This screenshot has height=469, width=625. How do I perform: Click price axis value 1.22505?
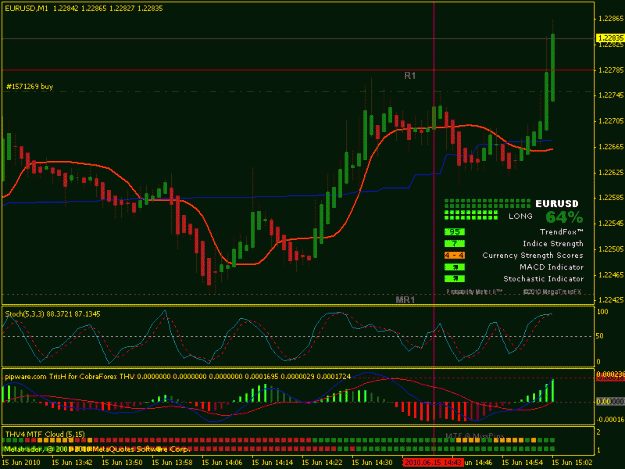pos(611,249)
